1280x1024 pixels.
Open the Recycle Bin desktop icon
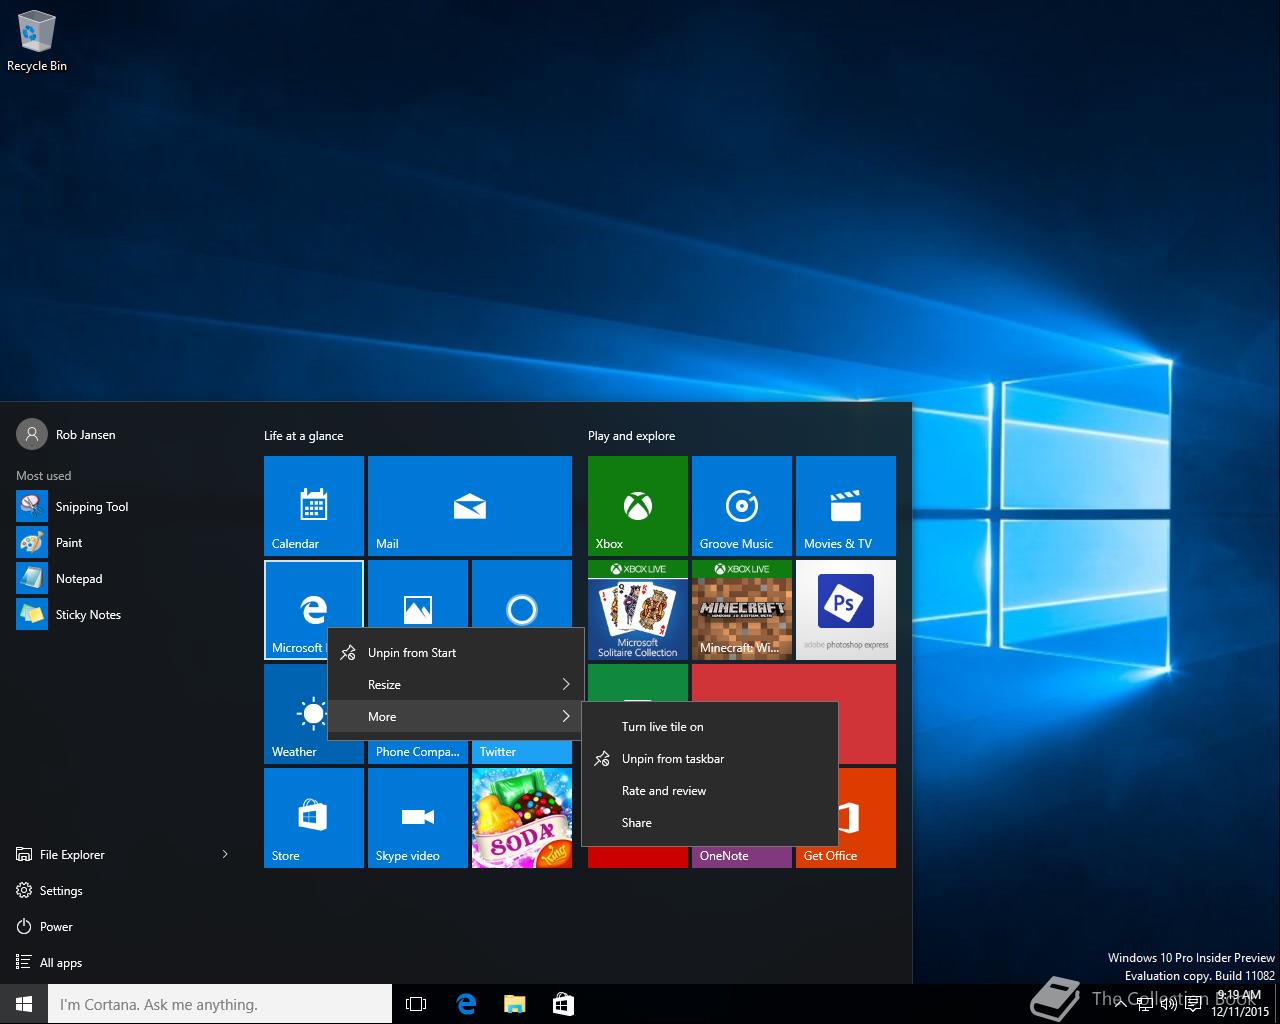37,42
